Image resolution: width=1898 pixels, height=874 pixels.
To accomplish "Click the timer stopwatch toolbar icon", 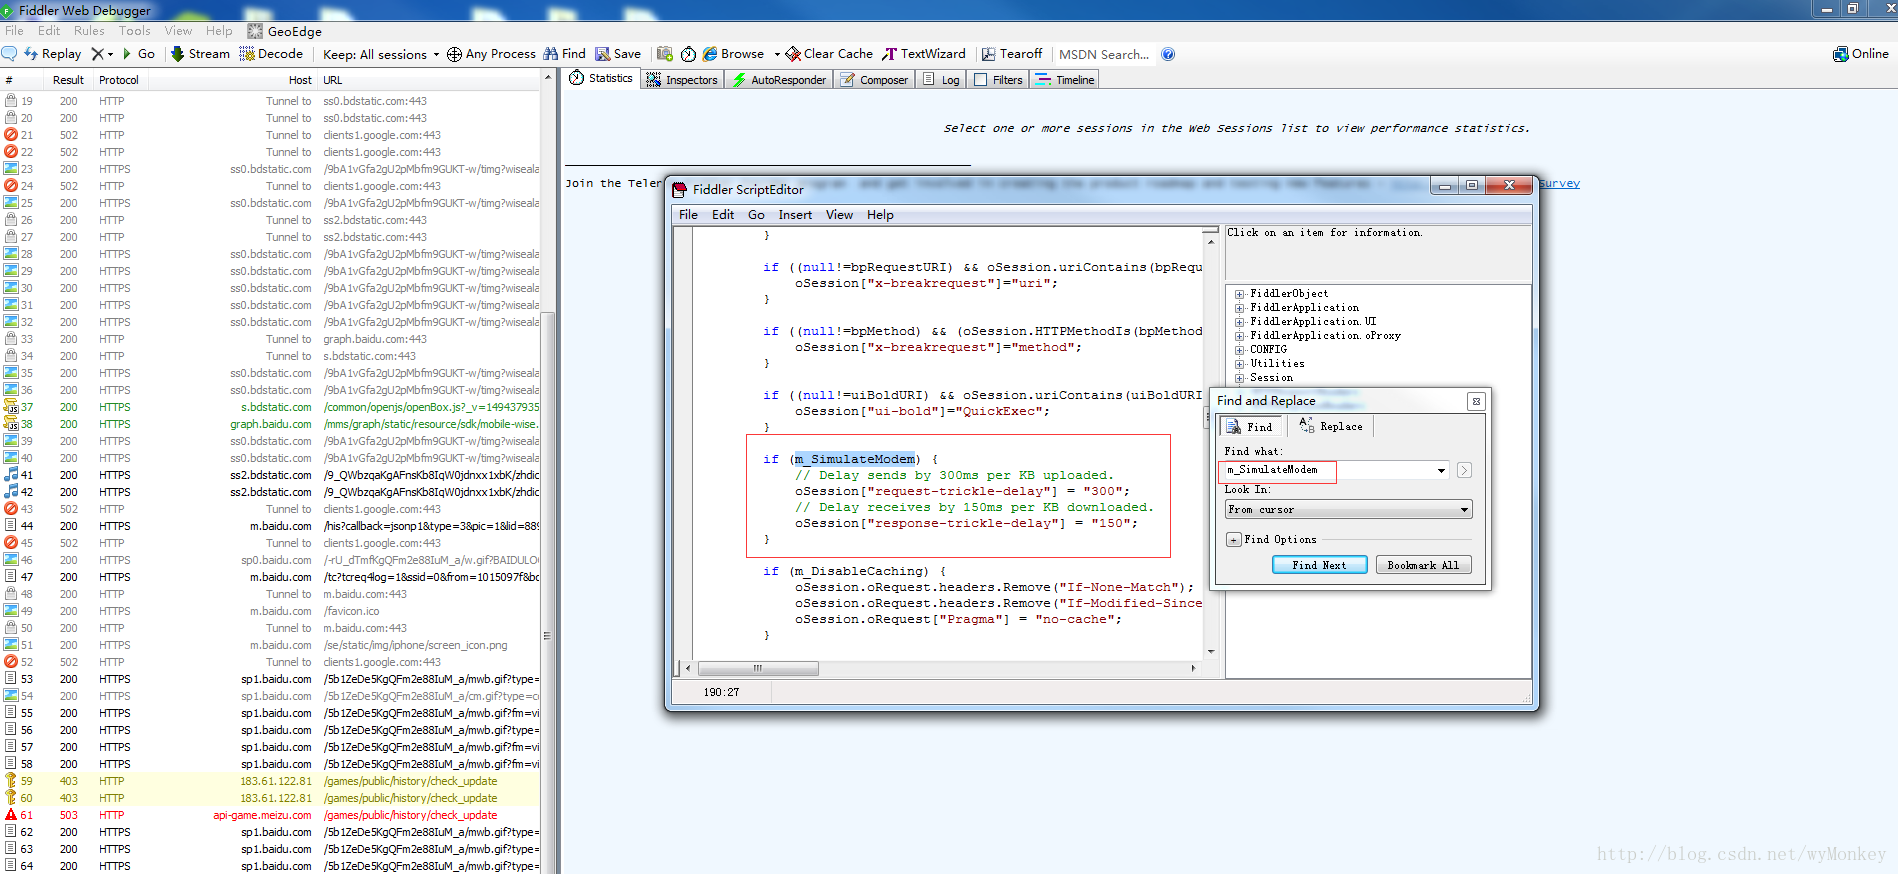I will (x=689, y=54).
